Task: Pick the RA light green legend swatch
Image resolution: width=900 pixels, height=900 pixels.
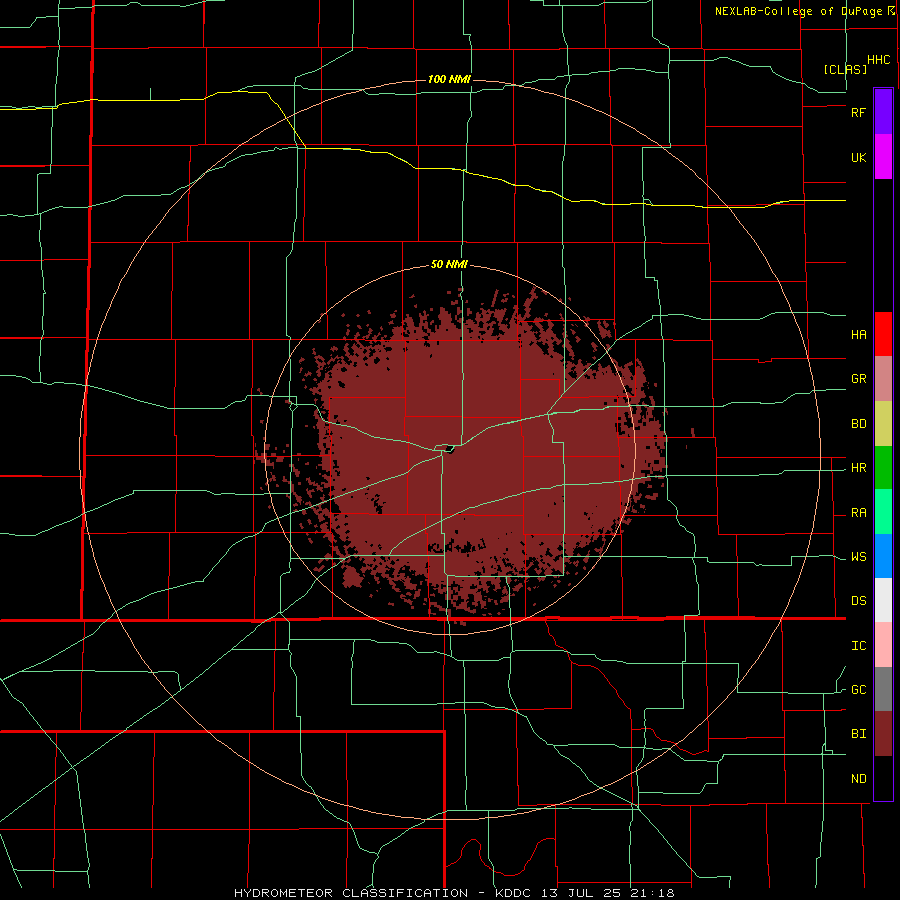Action: click(x=883, y=512)
